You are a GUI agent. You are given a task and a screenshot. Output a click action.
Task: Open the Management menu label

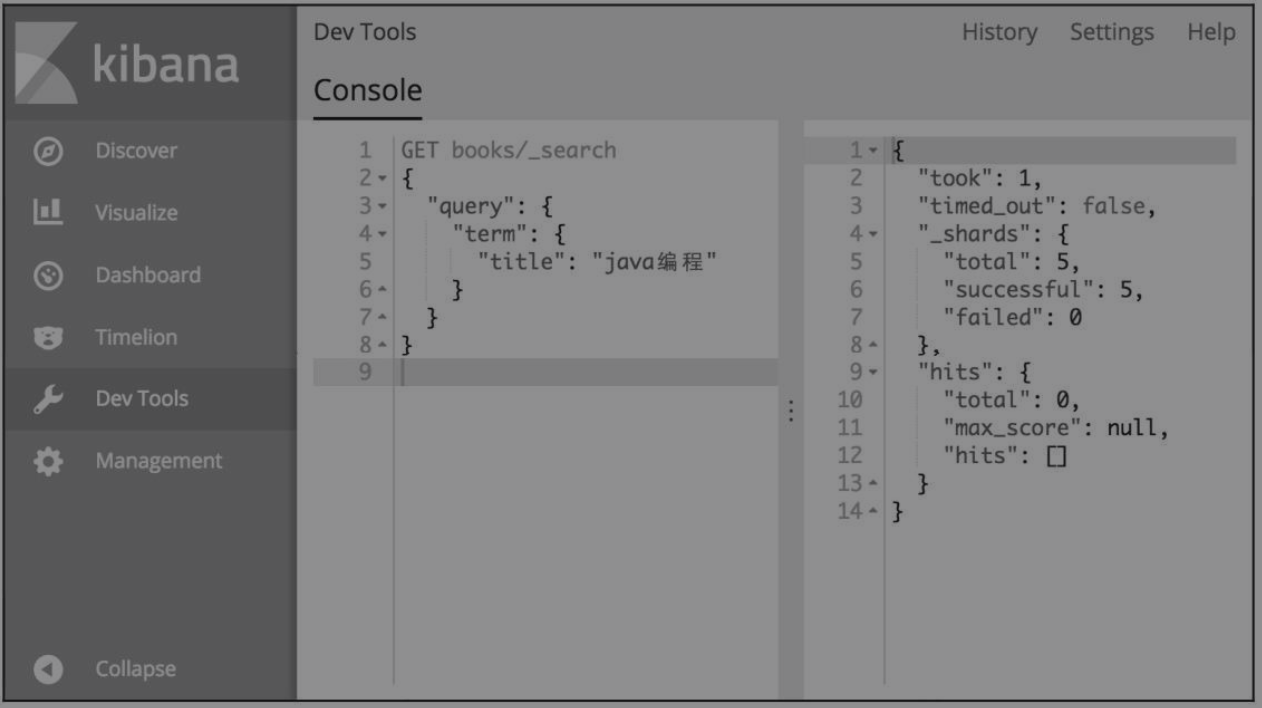[x=159, y=461]
